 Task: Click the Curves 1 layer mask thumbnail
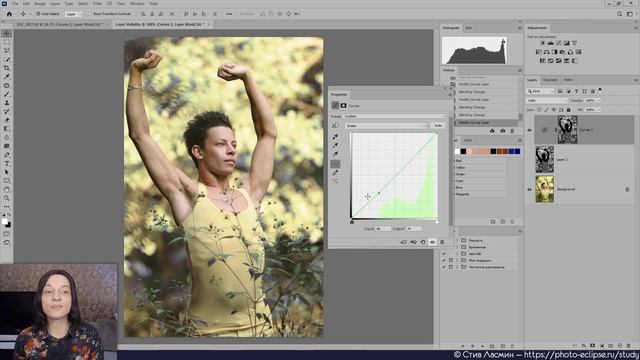568,130
